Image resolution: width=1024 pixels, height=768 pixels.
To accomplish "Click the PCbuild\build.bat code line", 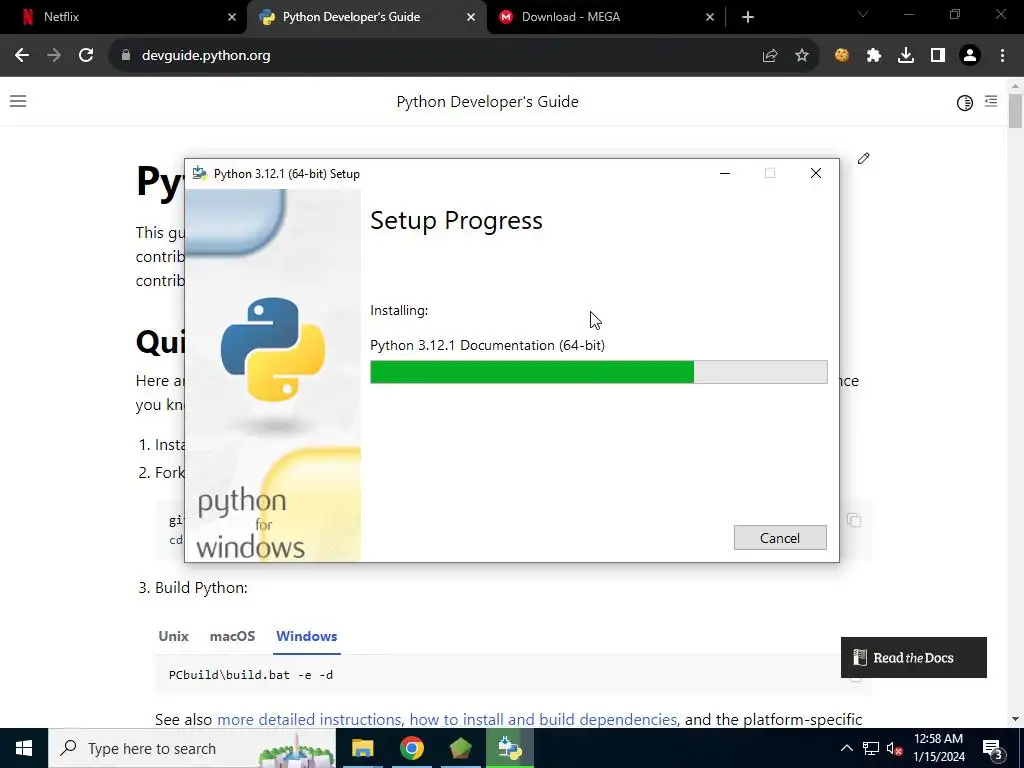I will click(251, 675).
